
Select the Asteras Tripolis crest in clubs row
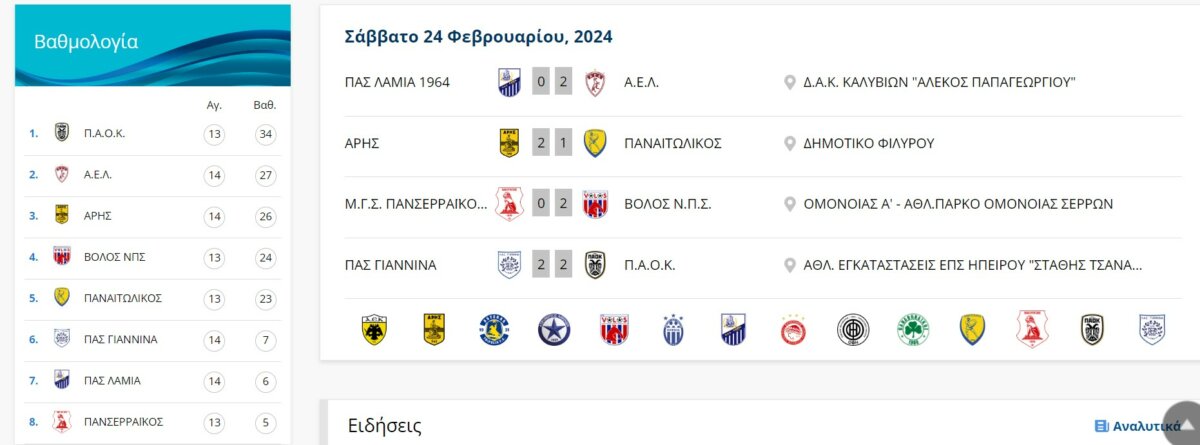494,330
